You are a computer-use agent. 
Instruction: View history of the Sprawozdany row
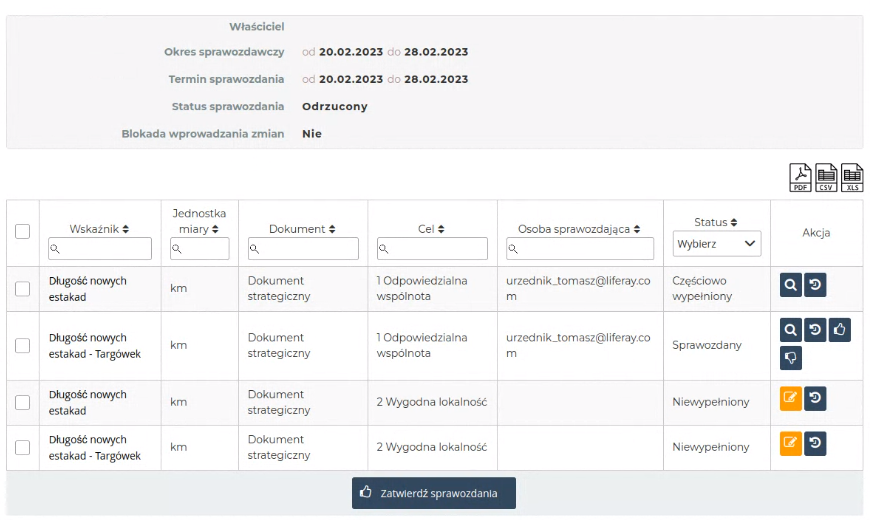[x=815, y=328]
